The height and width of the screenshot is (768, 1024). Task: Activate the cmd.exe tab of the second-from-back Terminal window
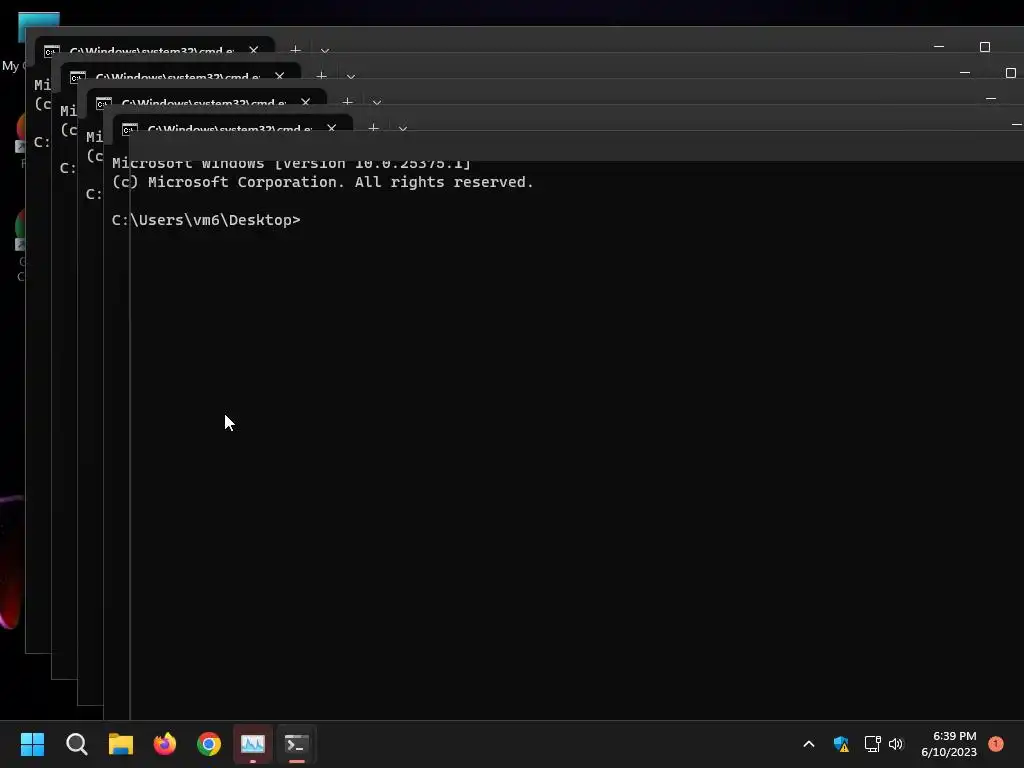(181, 71)
